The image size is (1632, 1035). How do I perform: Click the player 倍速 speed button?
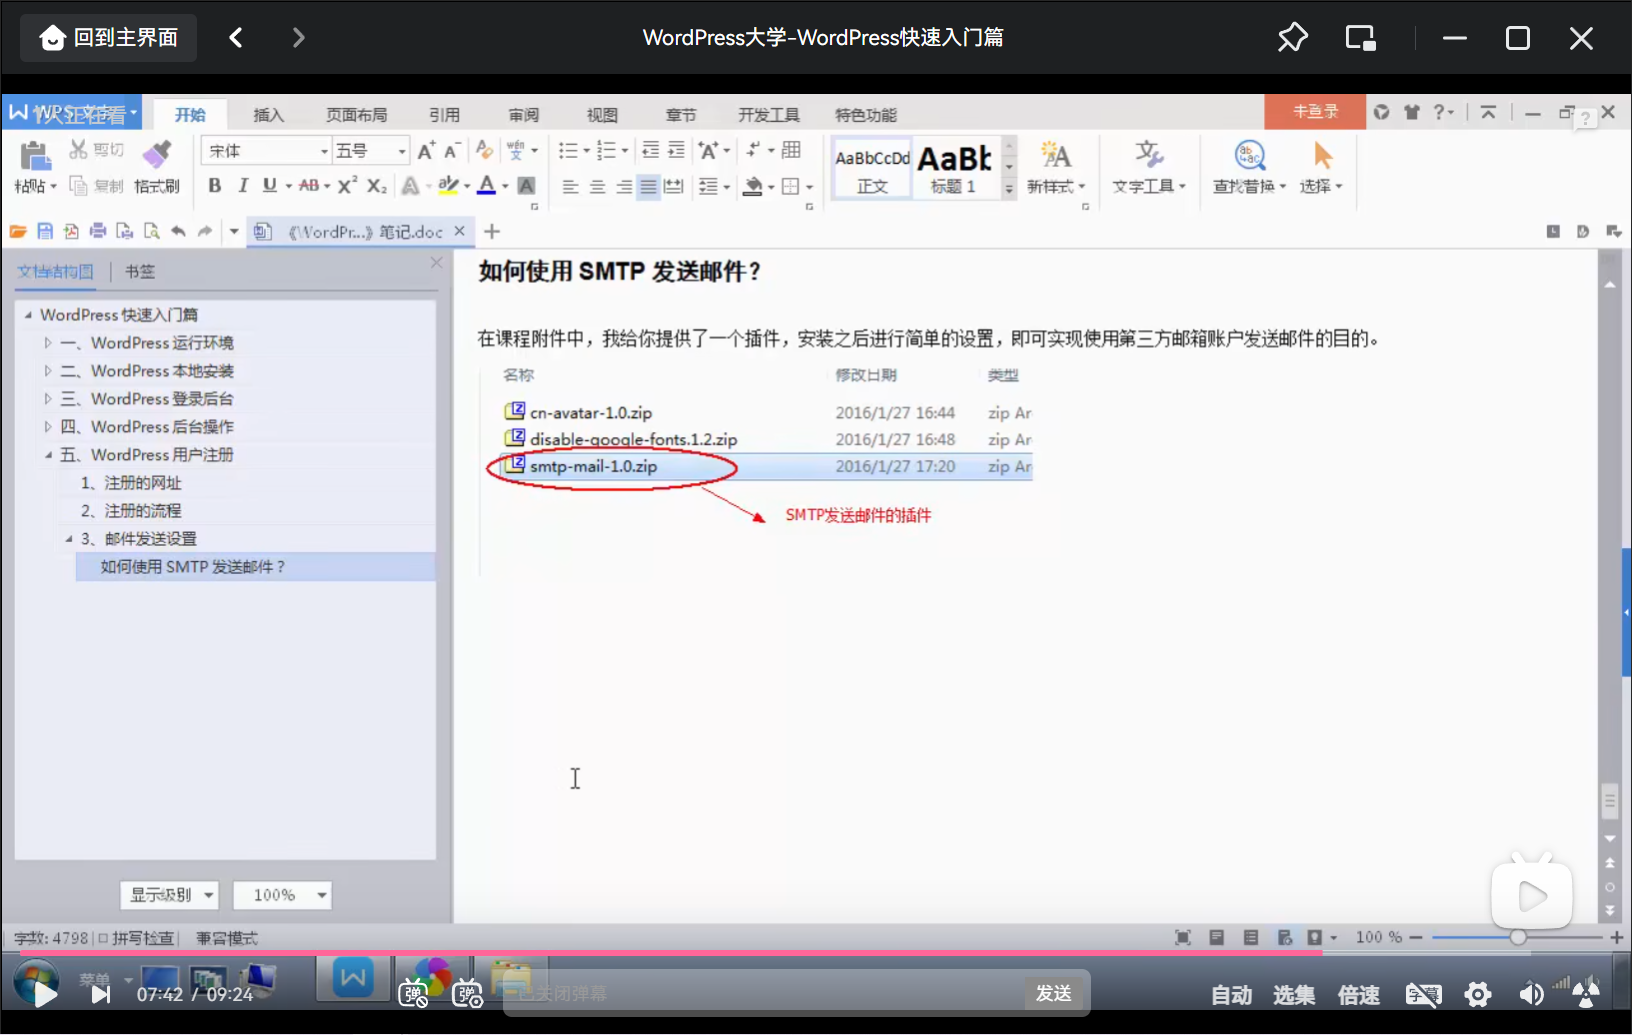1359,995
